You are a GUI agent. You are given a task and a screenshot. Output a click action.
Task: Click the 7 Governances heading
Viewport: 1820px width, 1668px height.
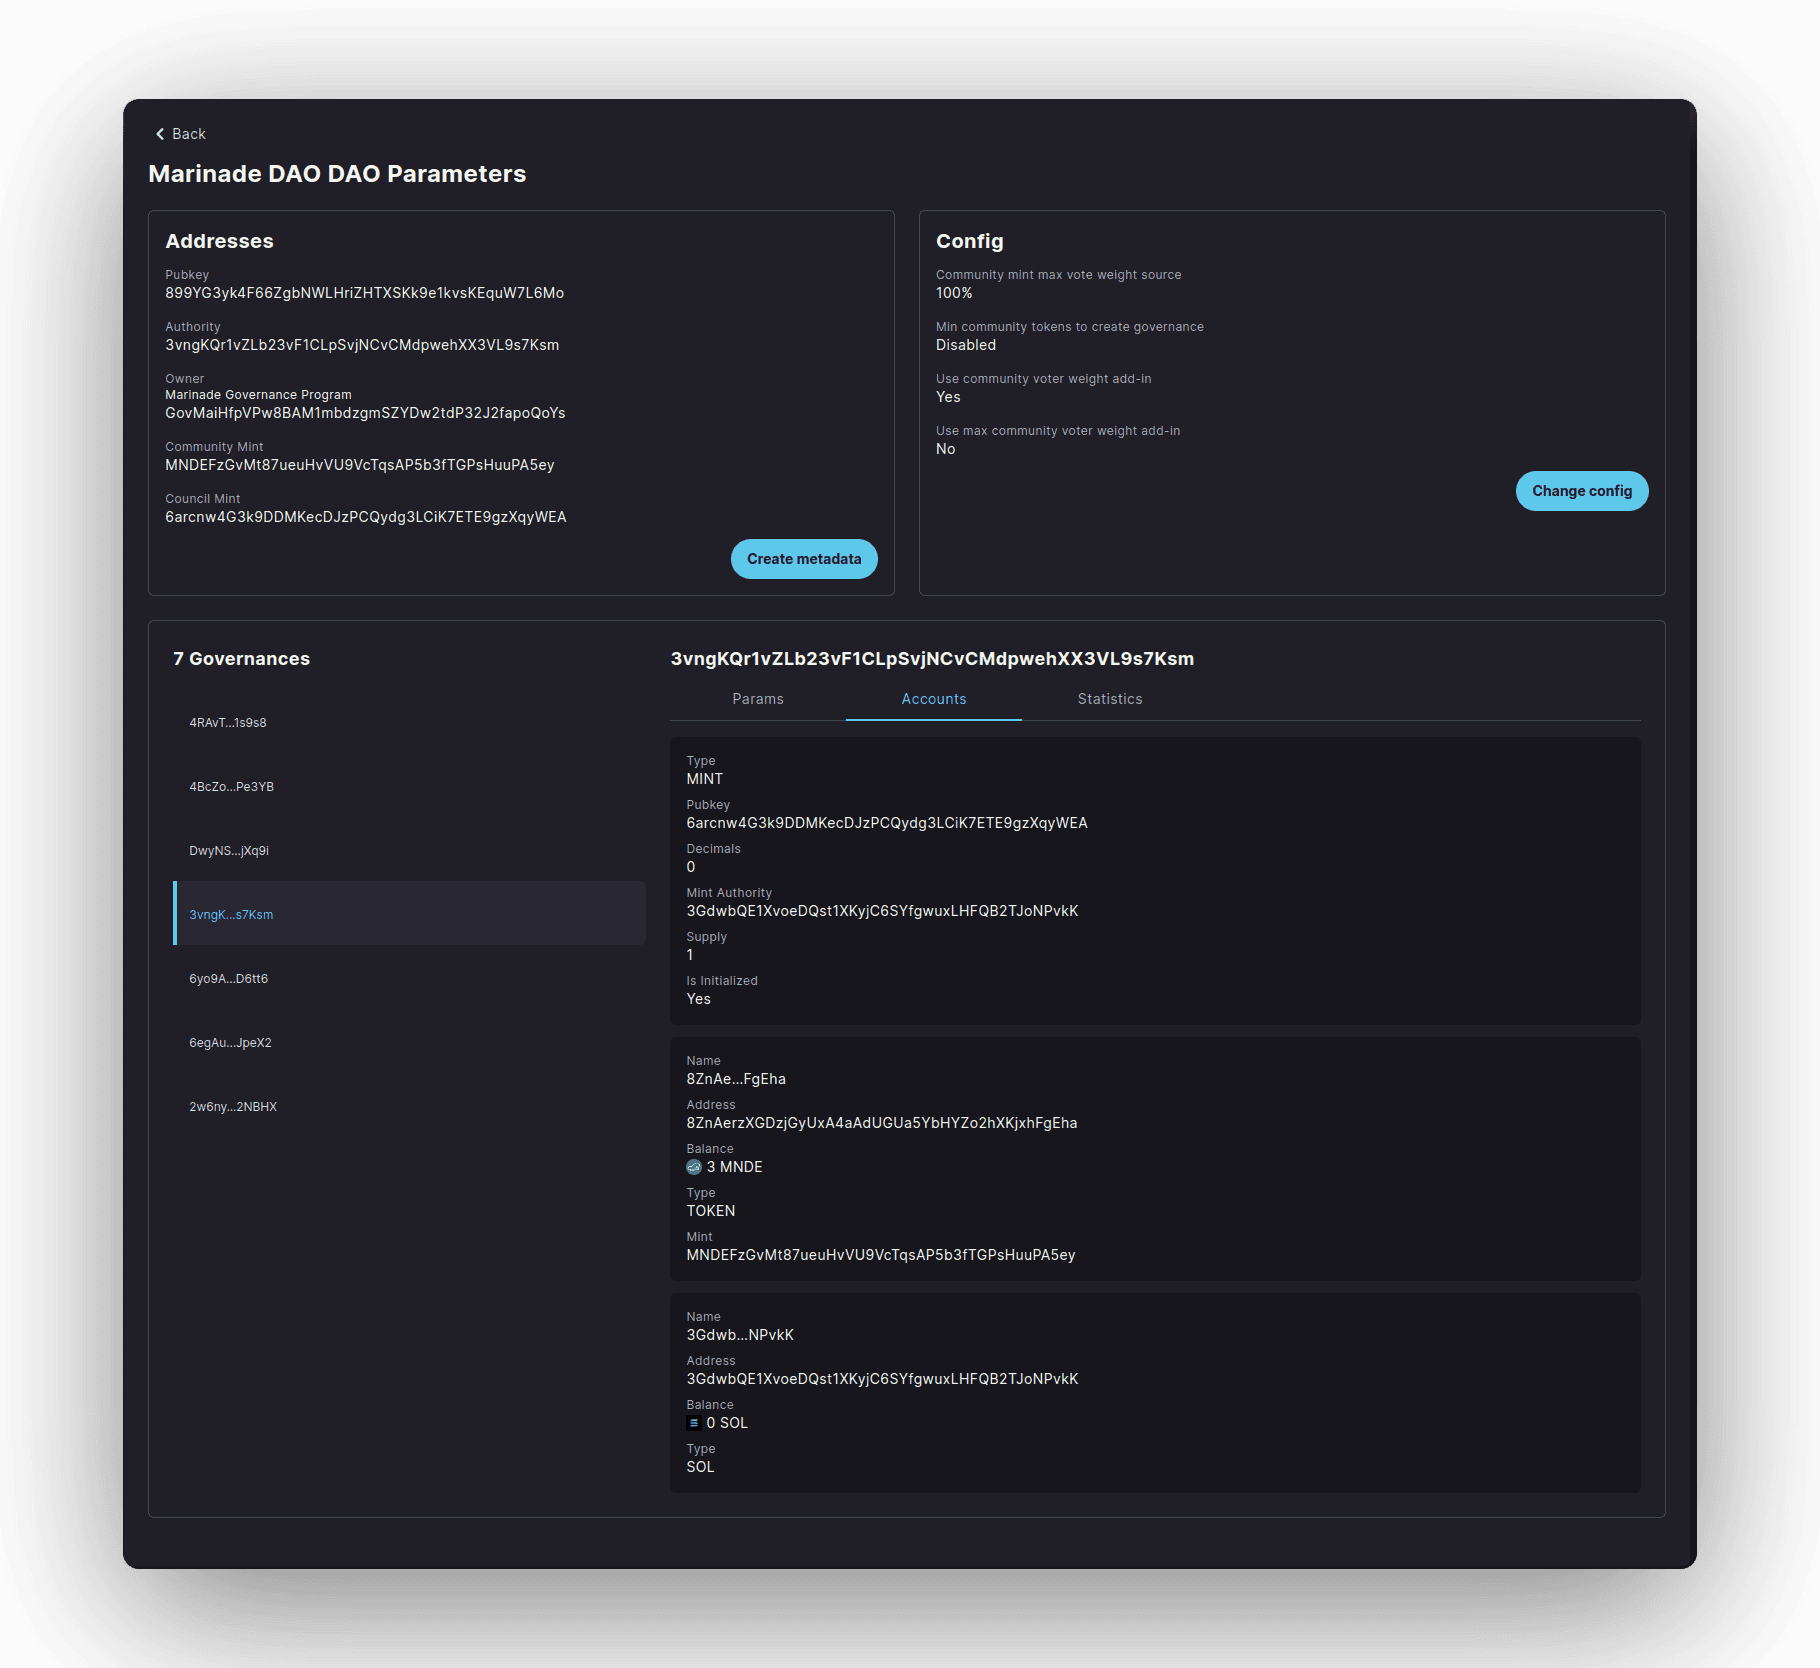pos(241,659)
